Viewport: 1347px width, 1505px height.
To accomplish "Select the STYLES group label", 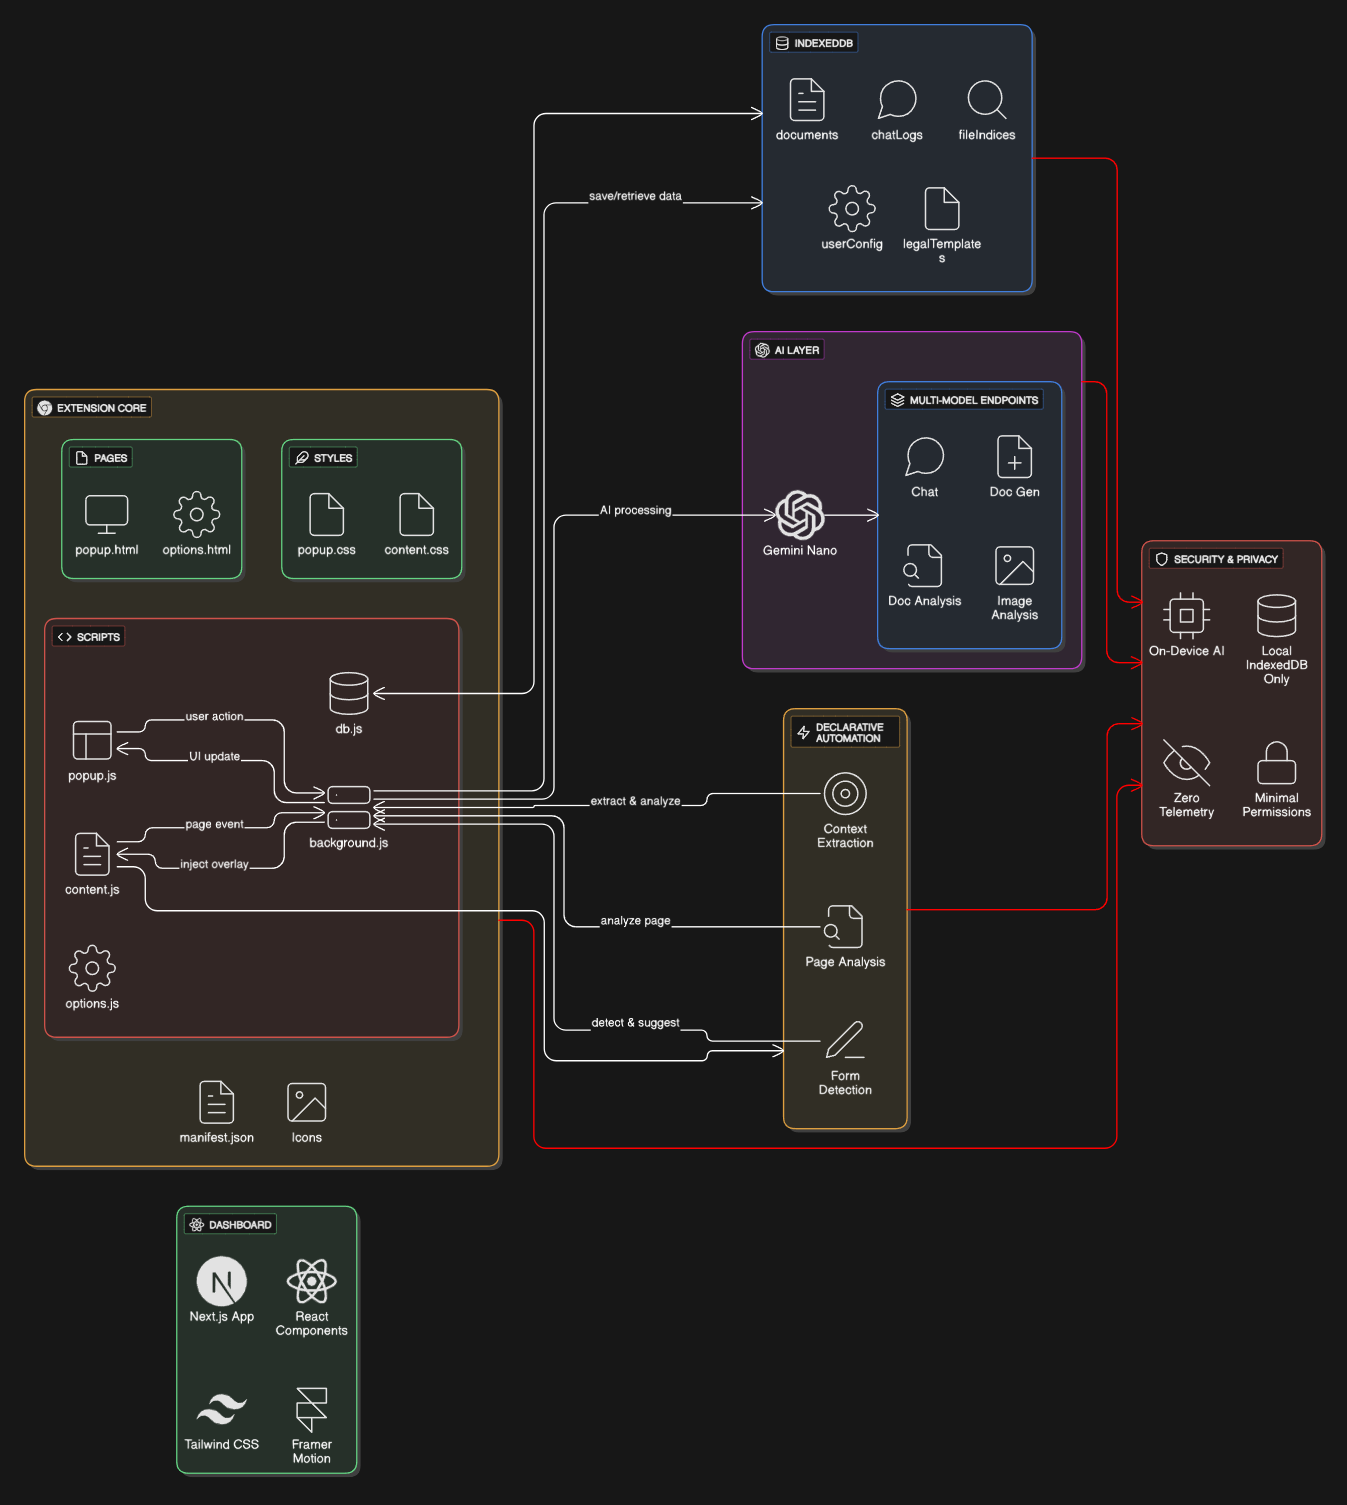I will point(324,458).
